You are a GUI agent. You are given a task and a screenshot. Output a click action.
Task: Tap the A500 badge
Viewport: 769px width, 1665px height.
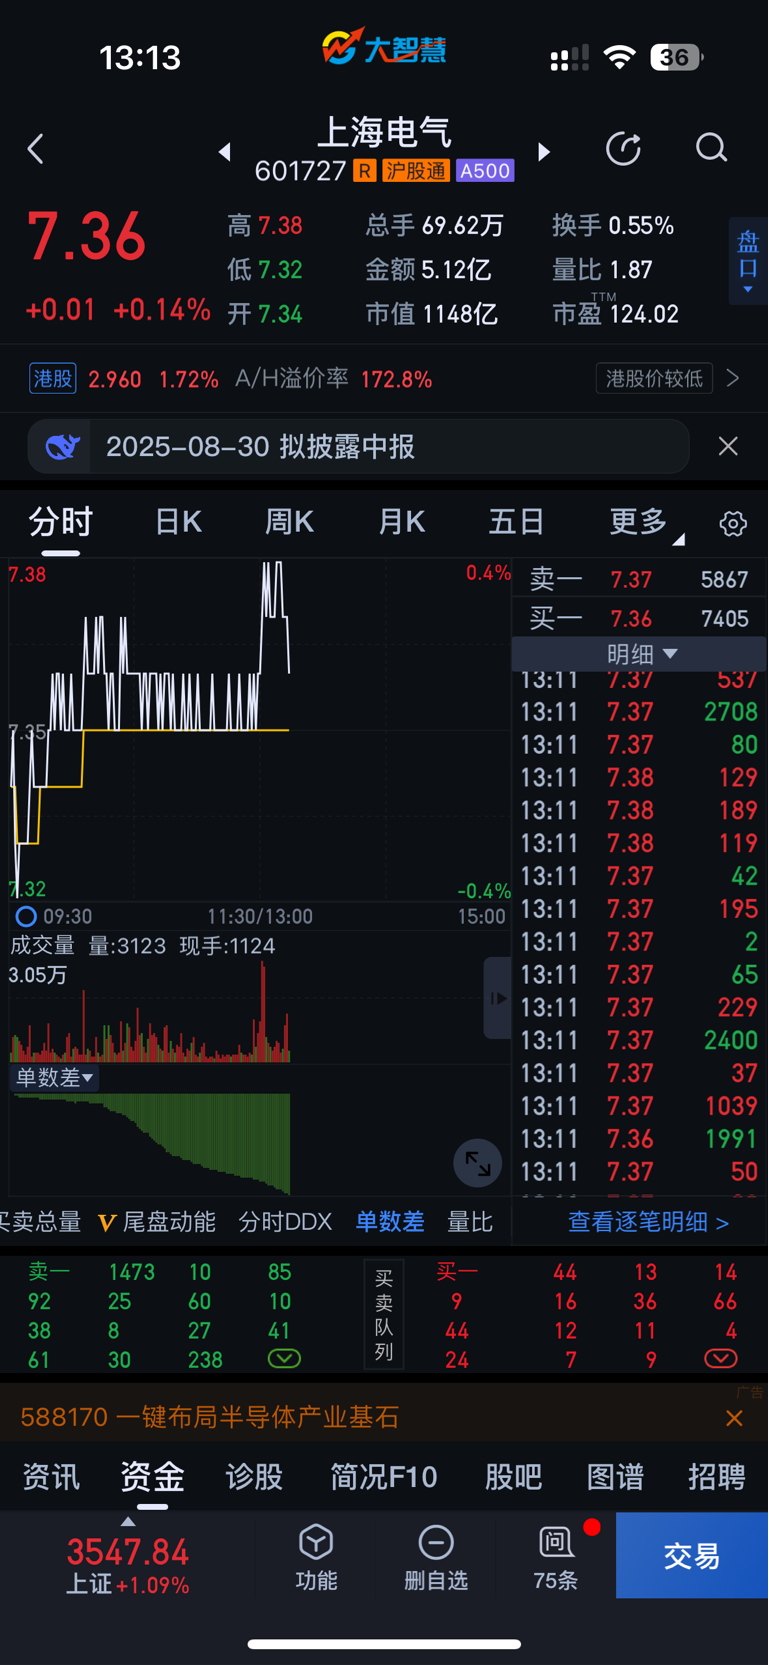click(x=485, y=171)
